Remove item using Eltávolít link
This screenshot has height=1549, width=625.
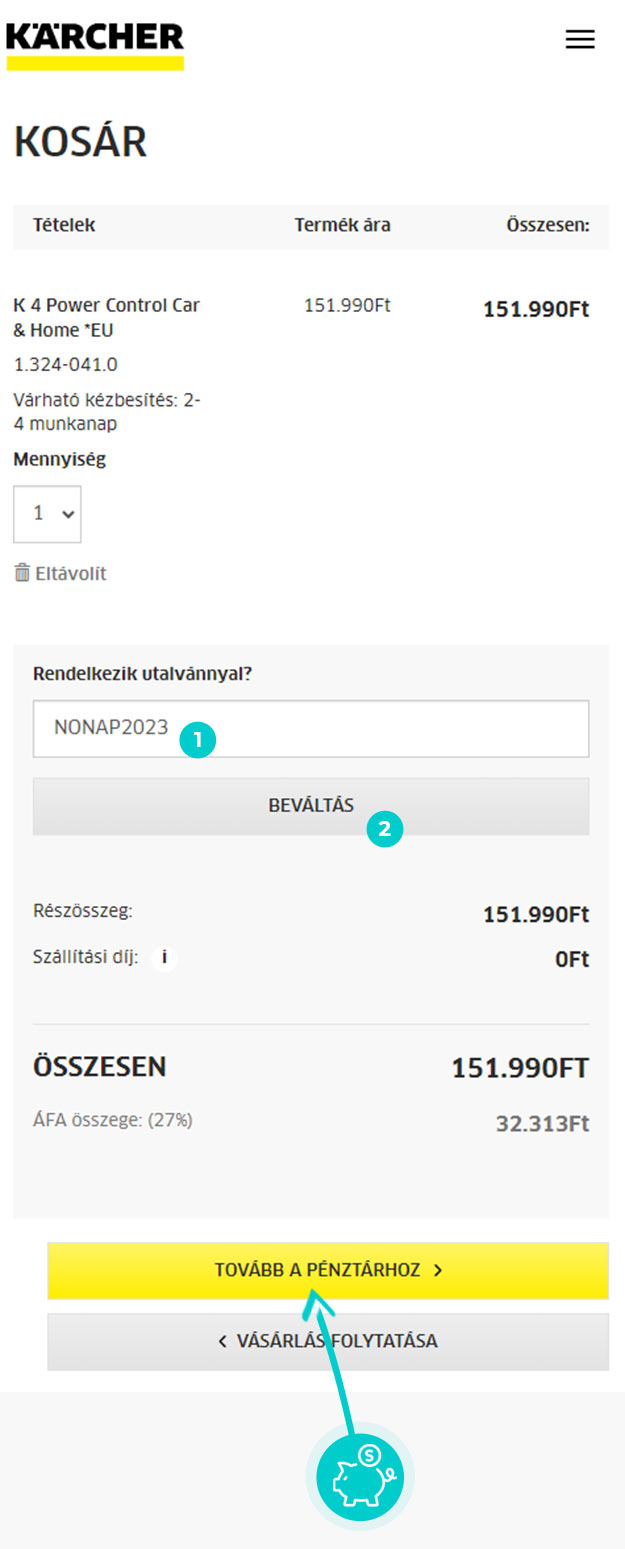tap(60, 573)
